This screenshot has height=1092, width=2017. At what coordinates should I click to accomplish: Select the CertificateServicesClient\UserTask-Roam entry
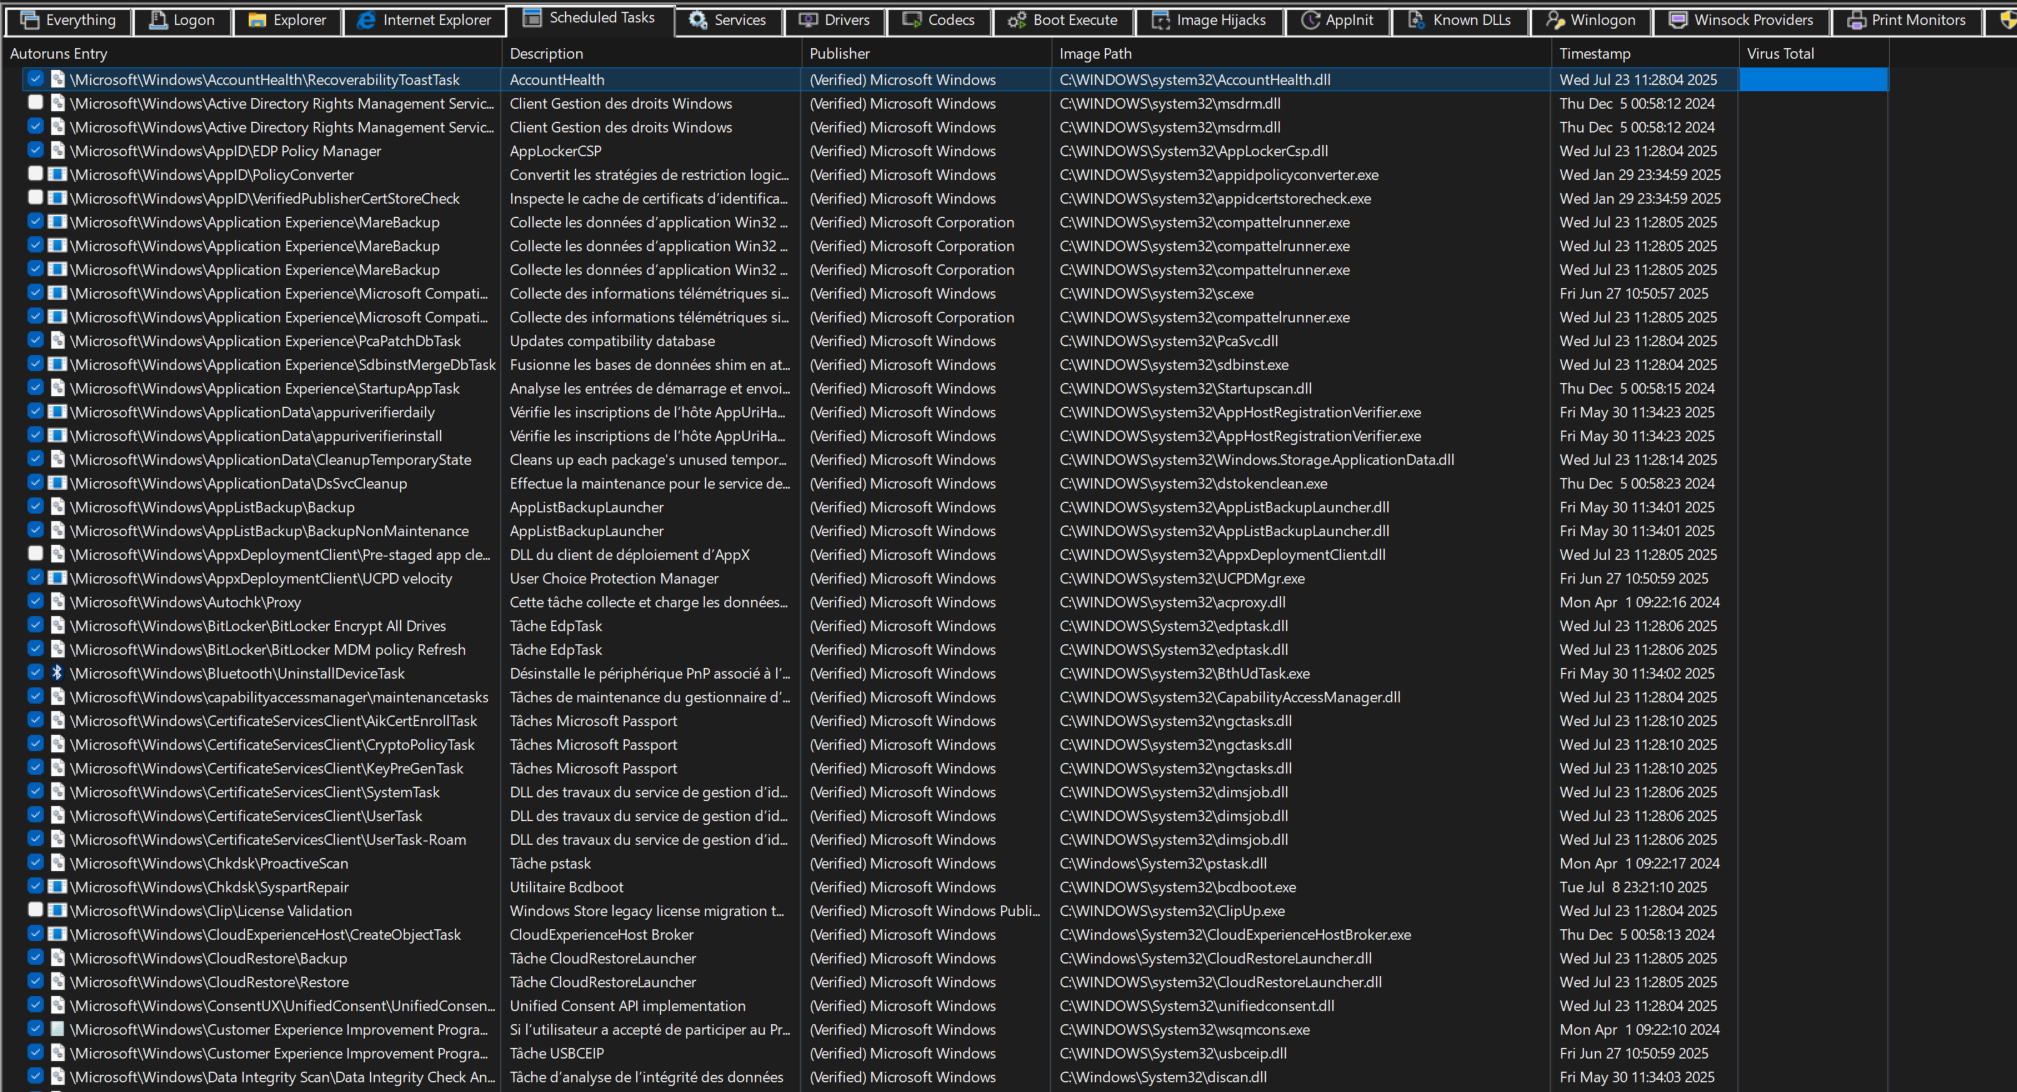(x=268, y=839)
